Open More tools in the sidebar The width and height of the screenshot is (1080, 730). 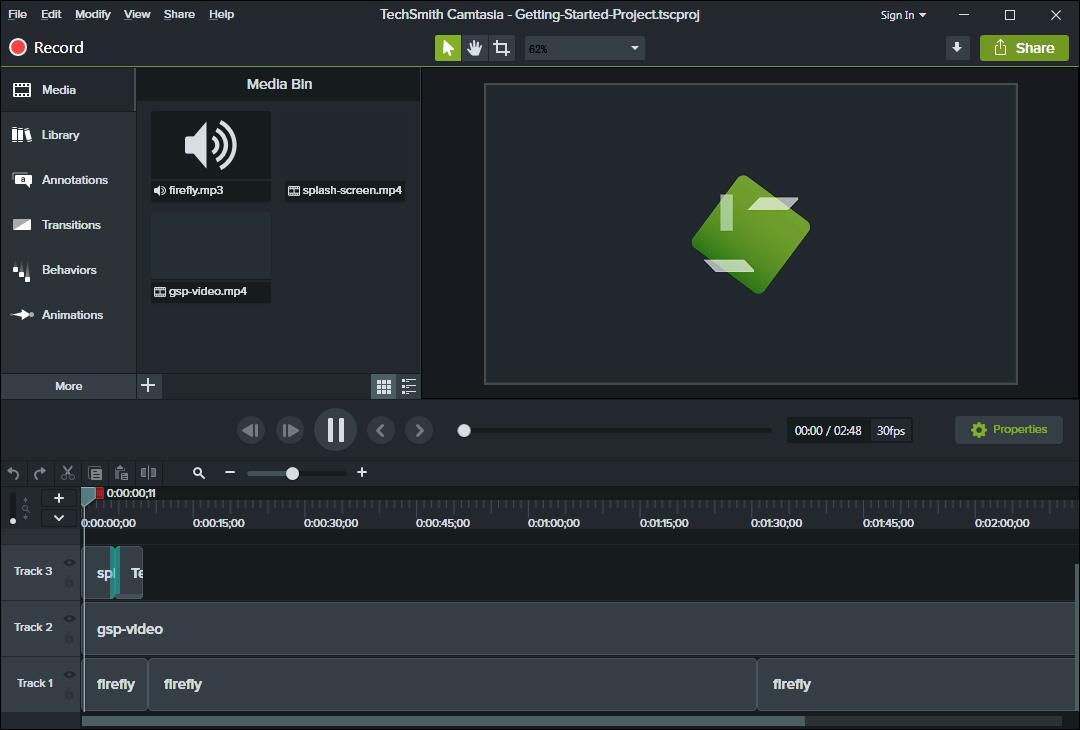click(68, 386)
